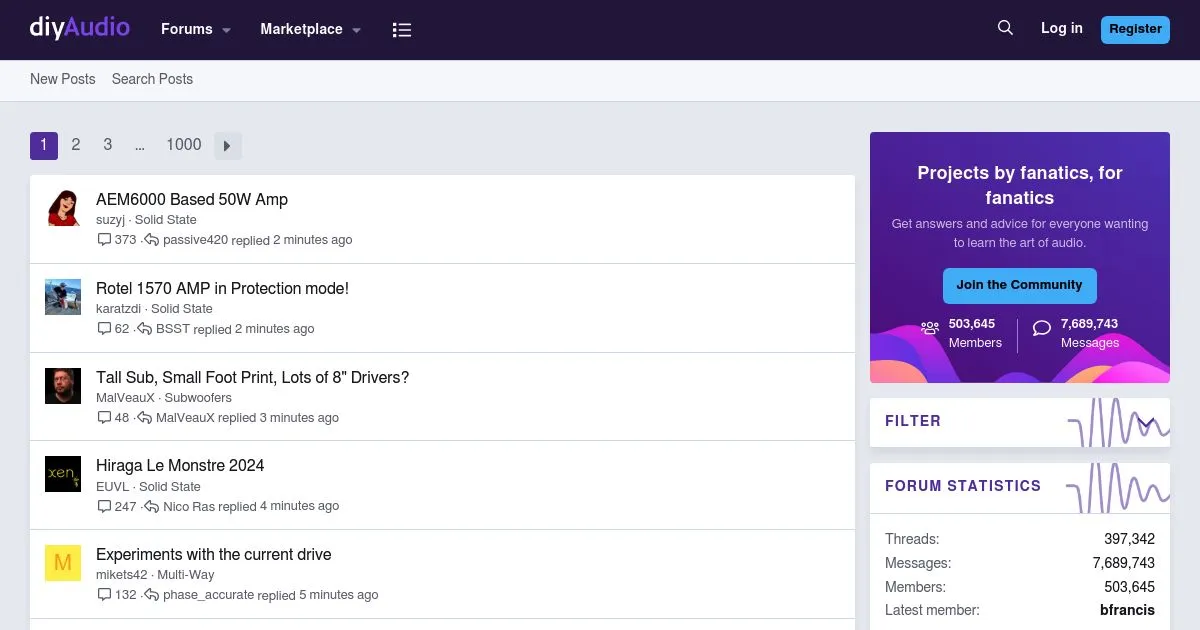Click Threads count 397,342

click(1129, 539)
